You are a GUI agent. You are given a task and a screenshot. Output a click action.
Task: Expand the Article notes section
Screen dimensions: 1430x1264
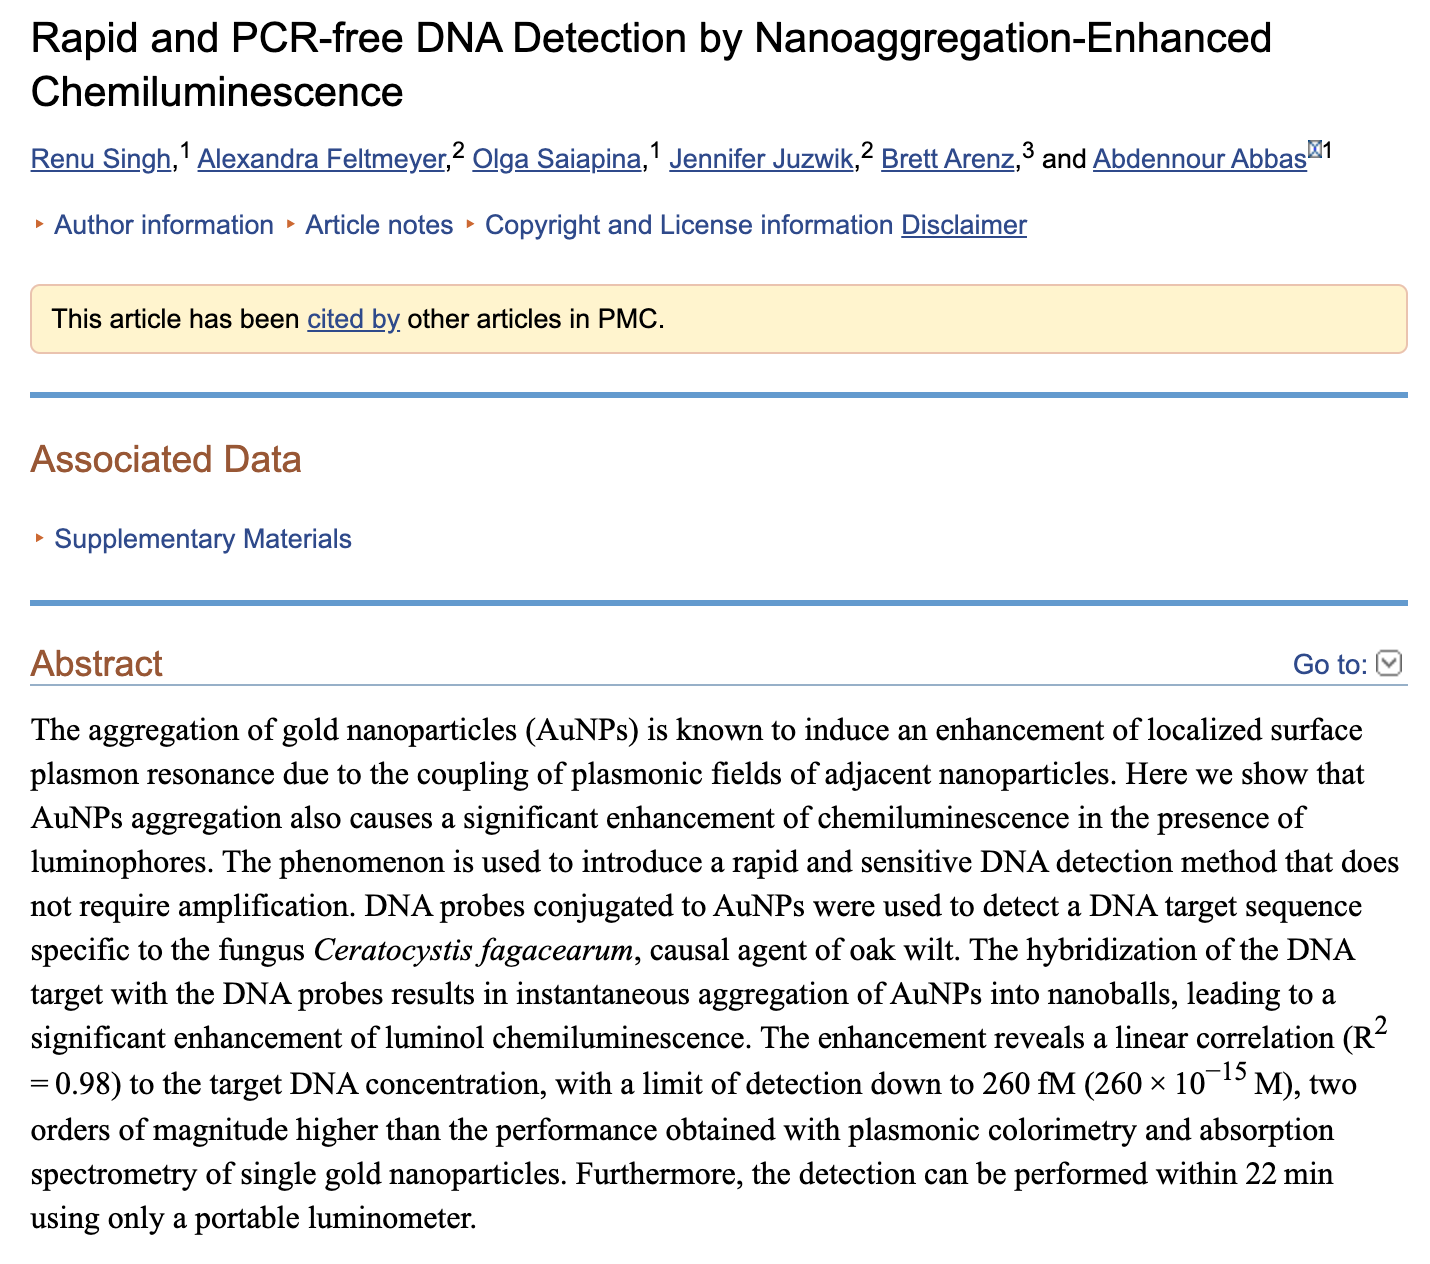click(x=378, y=225)
